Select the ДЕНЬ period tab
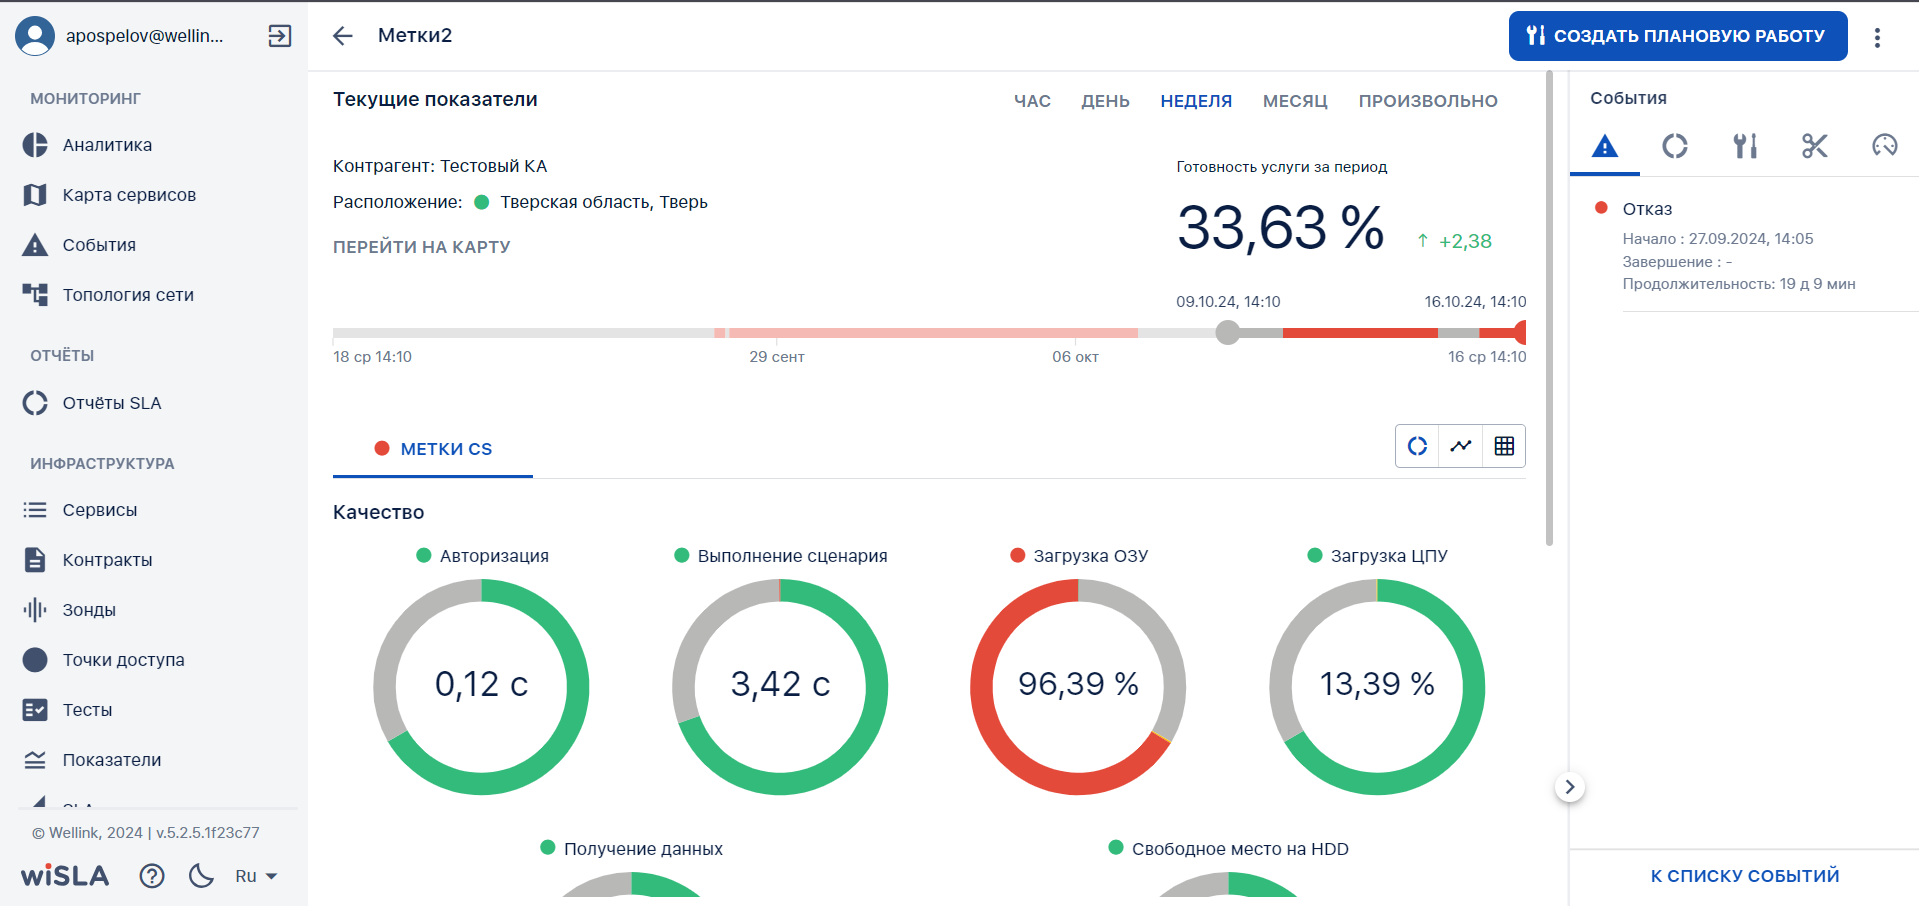The height and width of the screenshot is (906, 1919). [1105, 101]
